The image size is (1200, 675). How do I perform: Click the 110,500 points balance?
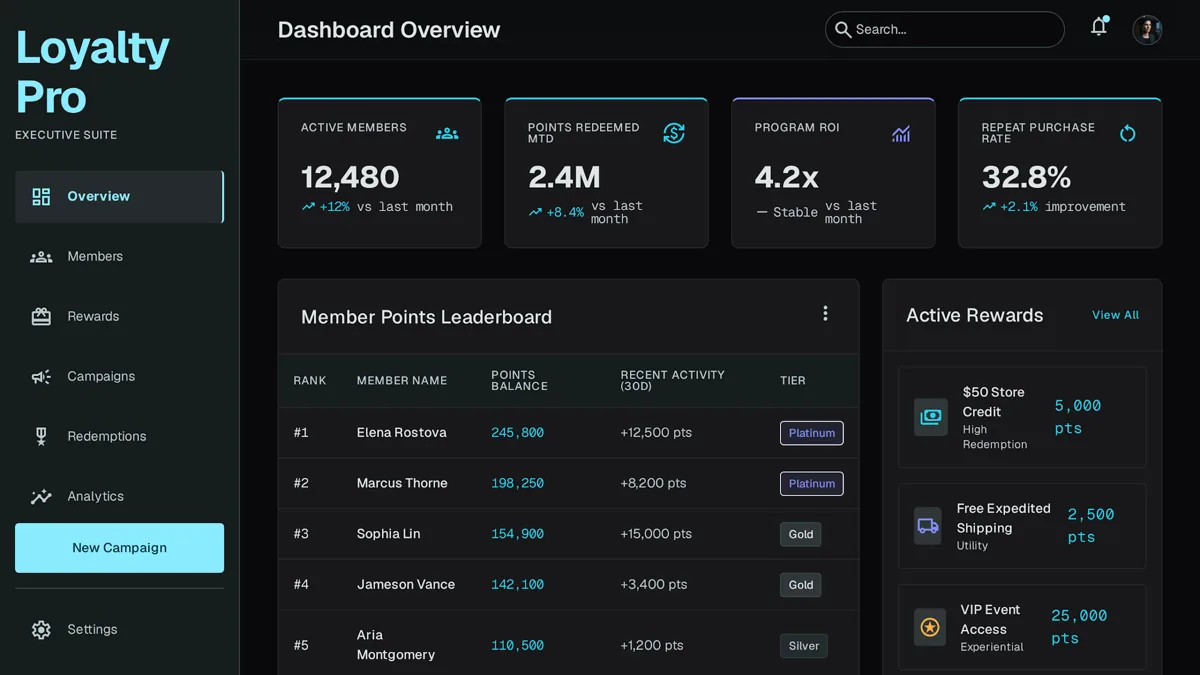click(517, 646)
